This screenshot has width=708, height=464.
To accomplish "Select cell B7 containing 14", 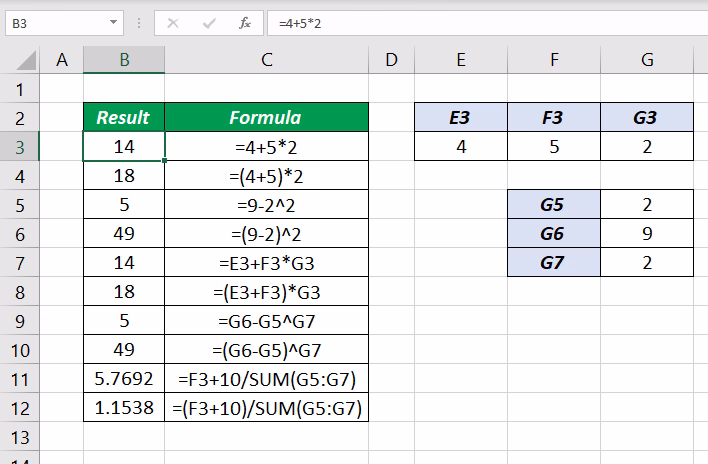I will [x=124, y=262].
